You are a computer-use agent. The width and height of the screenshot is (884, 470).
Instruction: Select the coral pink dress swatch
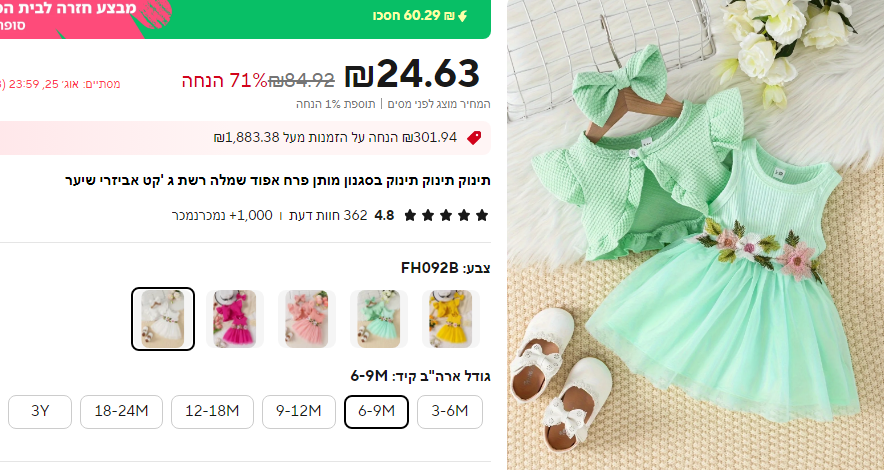click(307, 319)
